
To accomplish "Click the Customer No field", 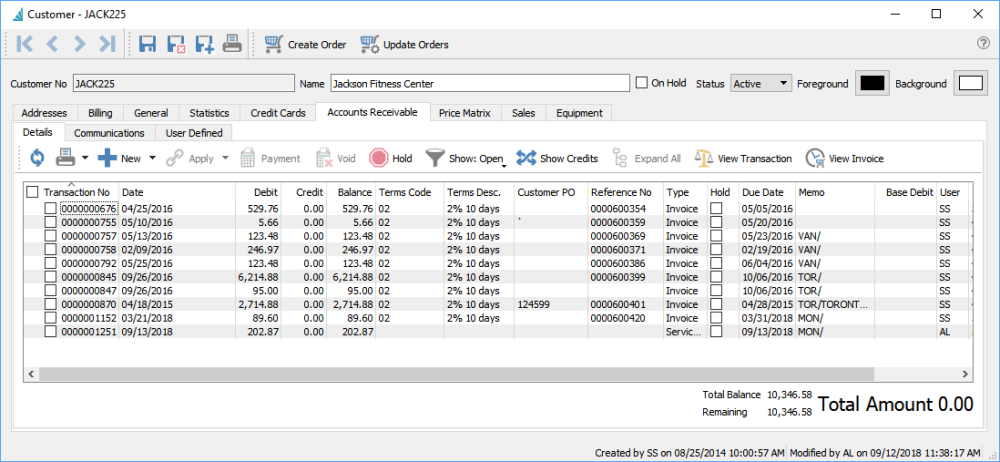I will tap(184, 83).
